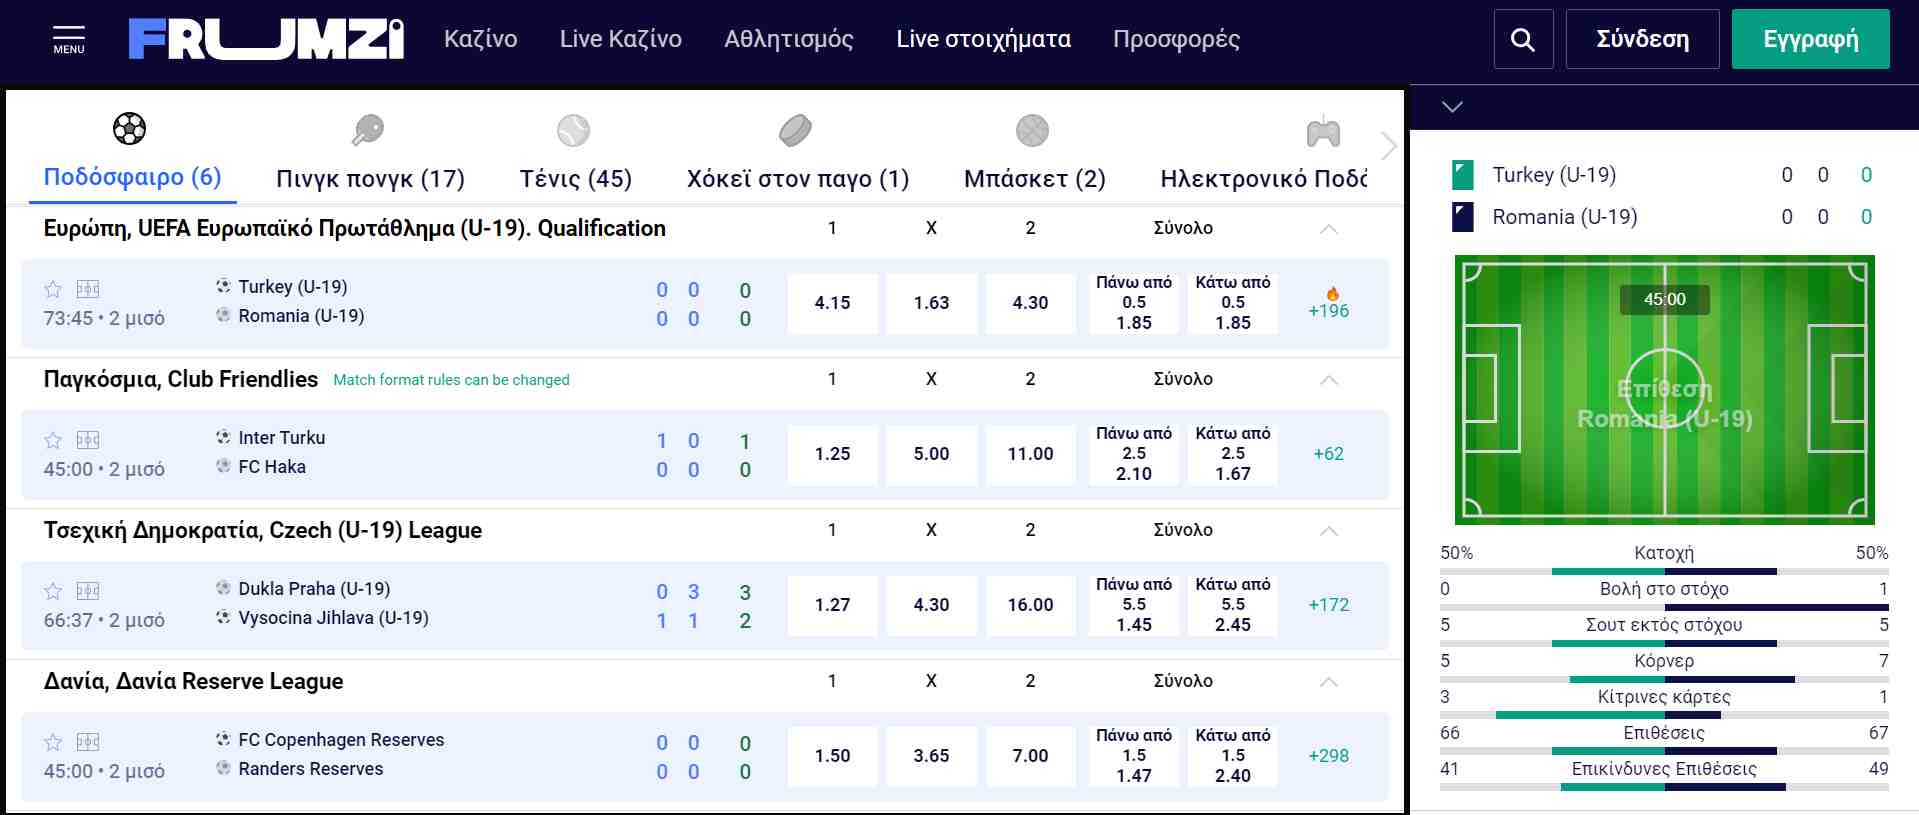Select the football sport icon
Image resolution: width=1919 pixels, height=815 pixels.
point(130,128)
